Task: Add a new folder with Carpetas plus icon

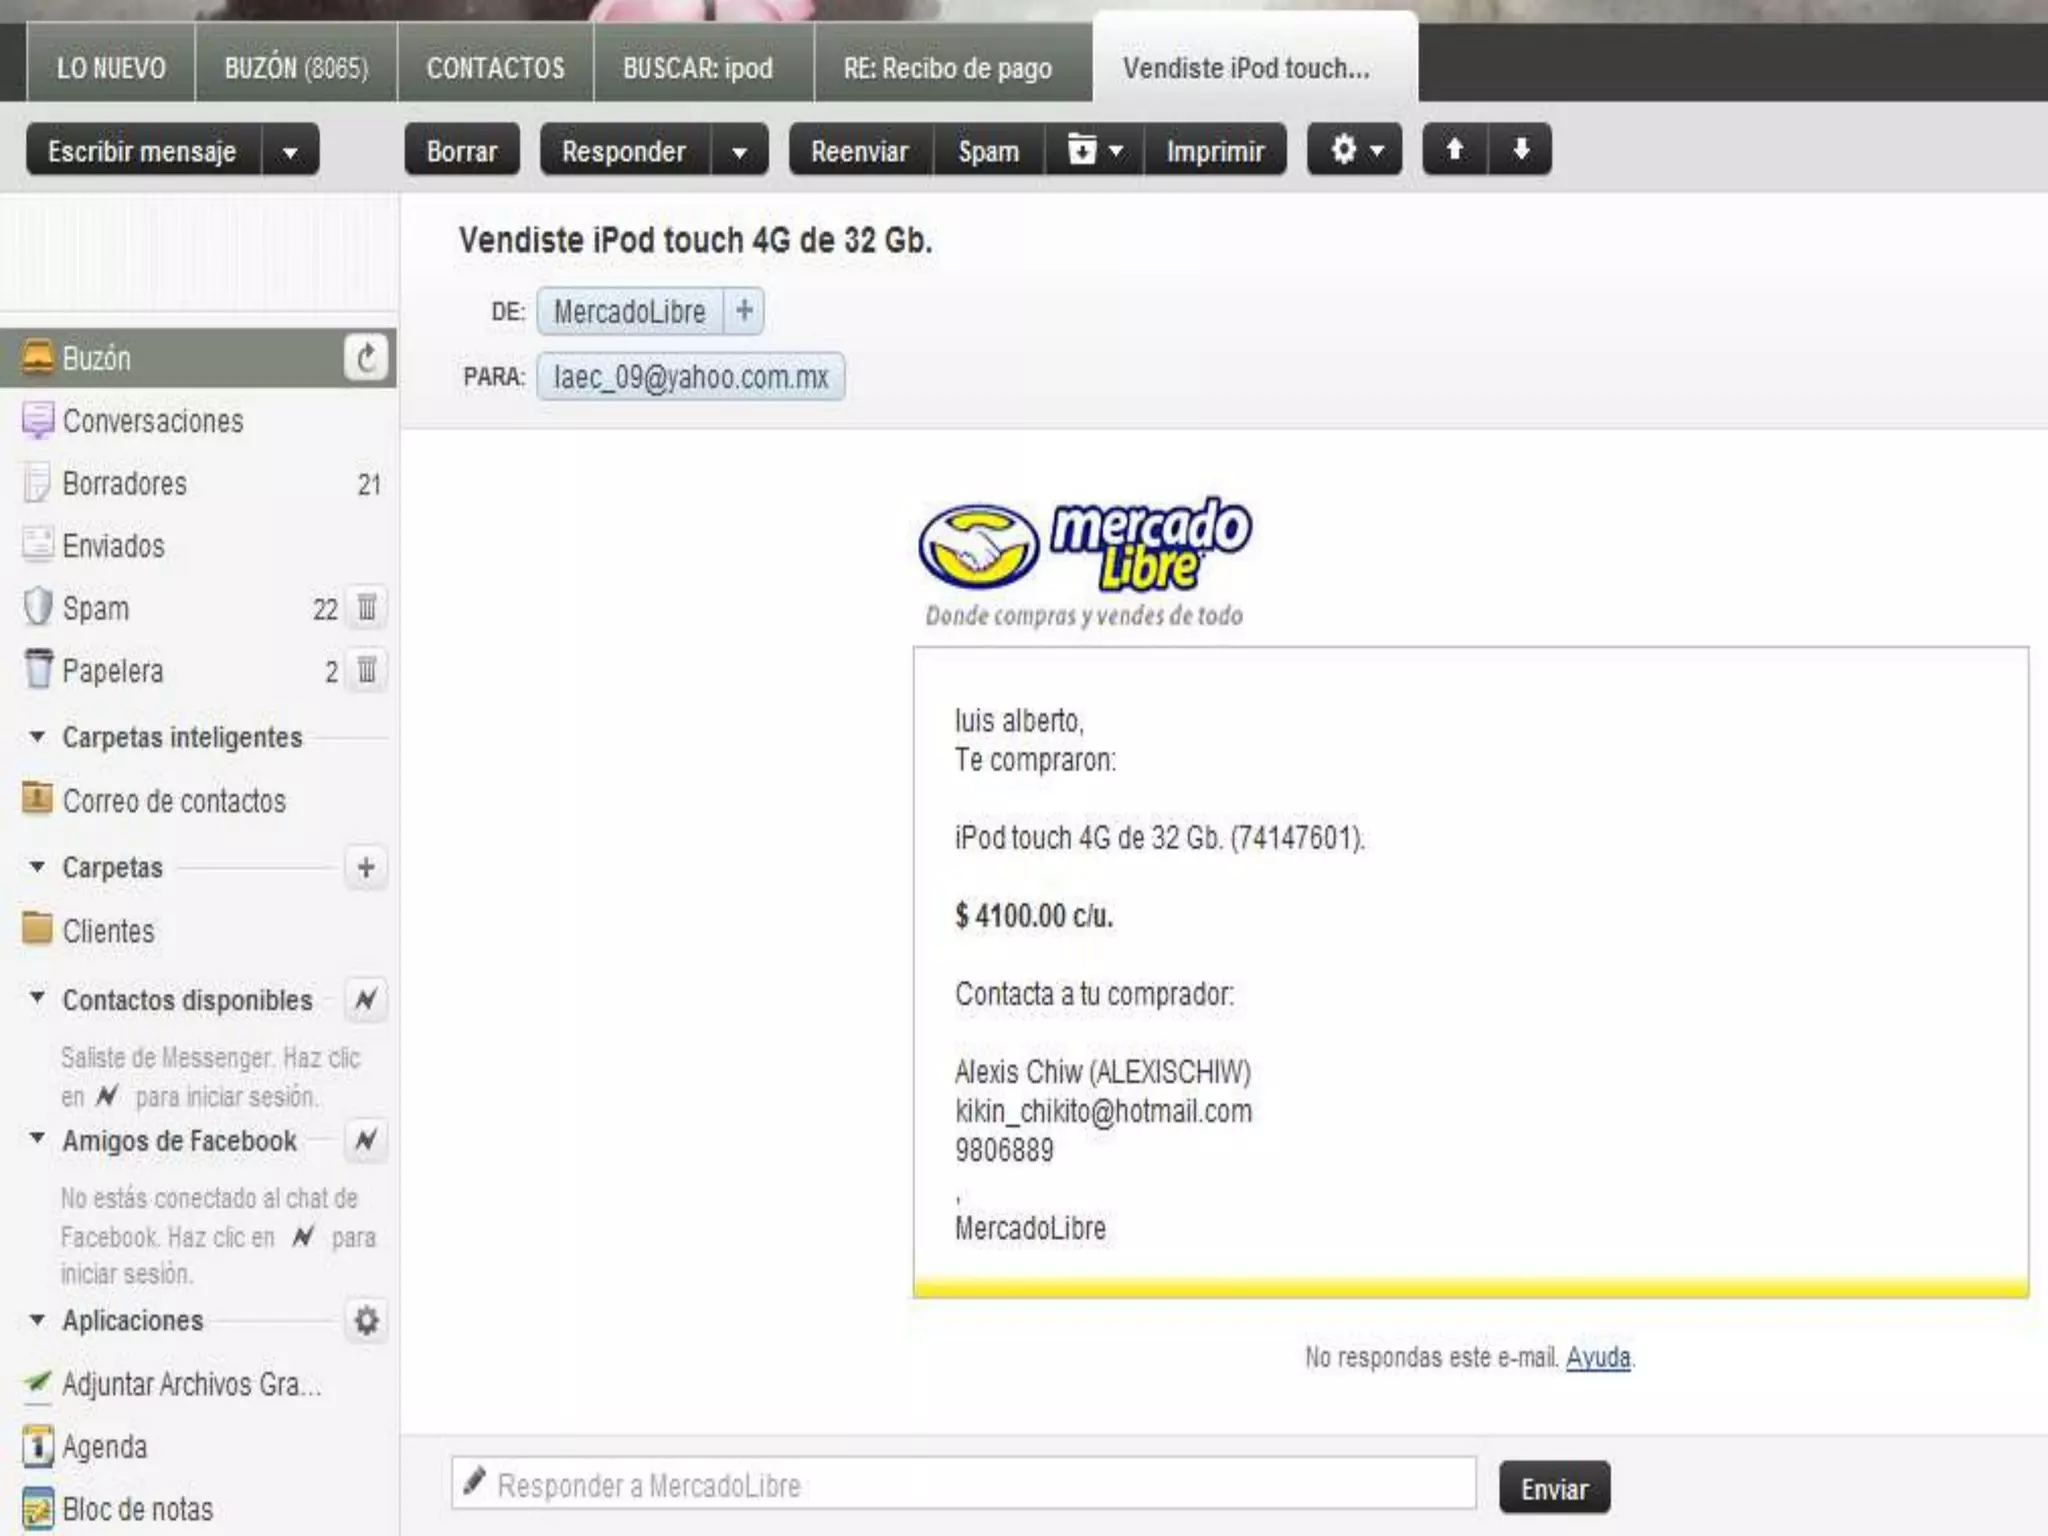Action: (x=366, y=867)
